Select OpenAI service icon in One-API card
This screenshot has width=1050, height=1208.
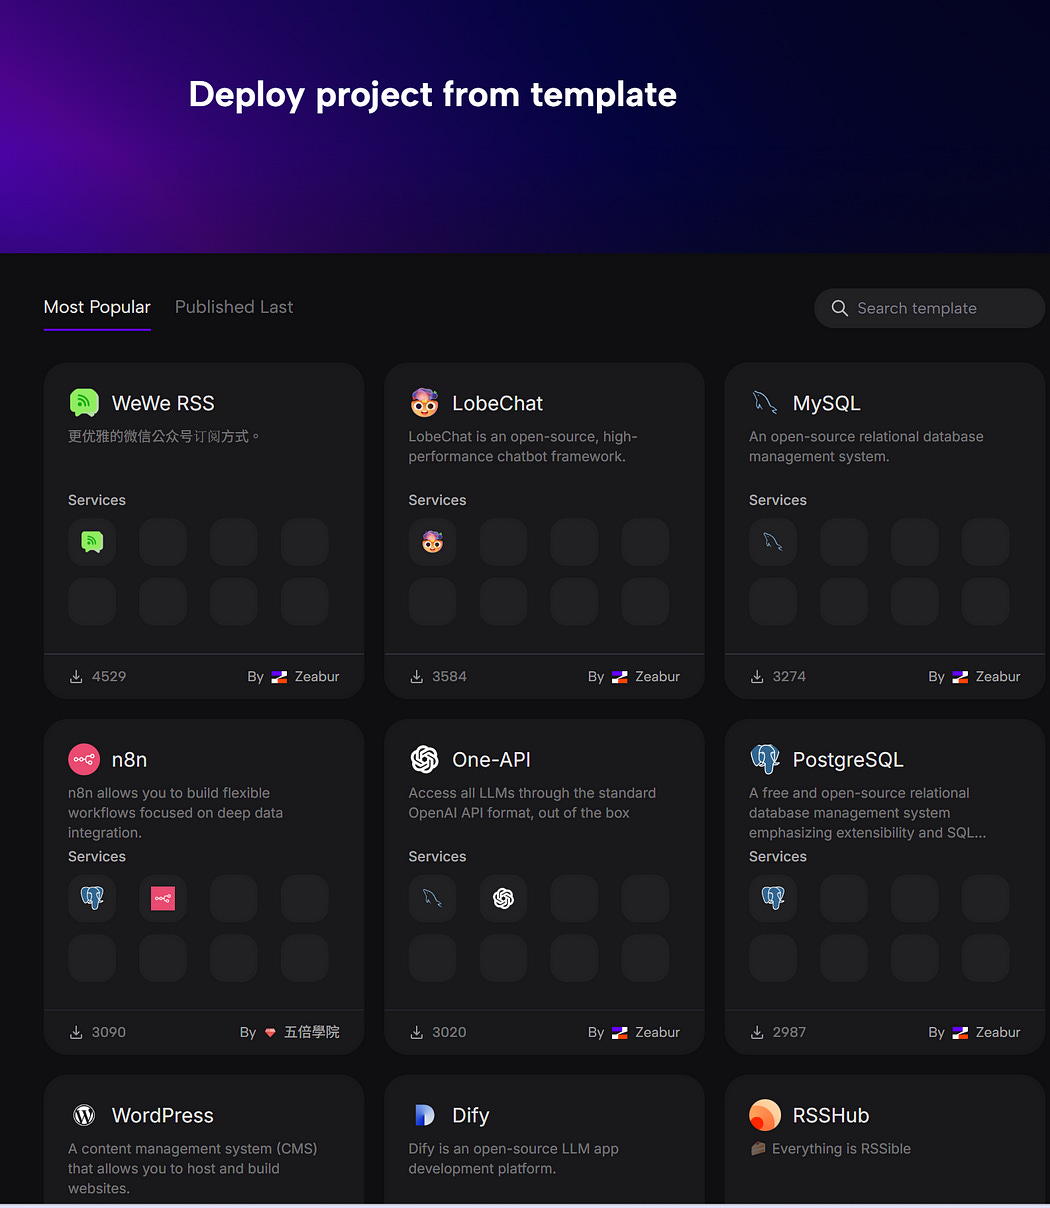pos(503,898)
